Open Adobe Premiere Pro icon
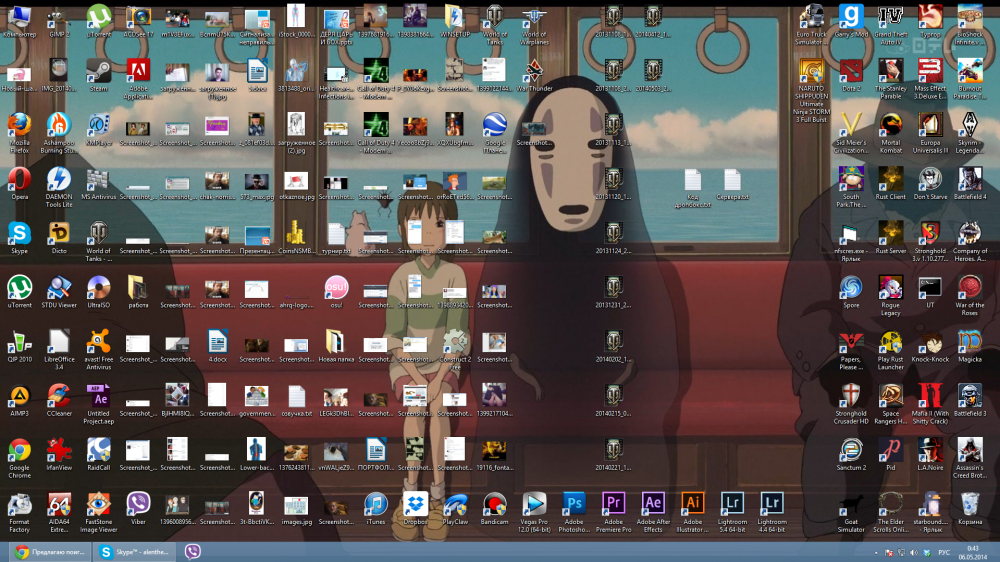1000x562 pixels. 613,513
